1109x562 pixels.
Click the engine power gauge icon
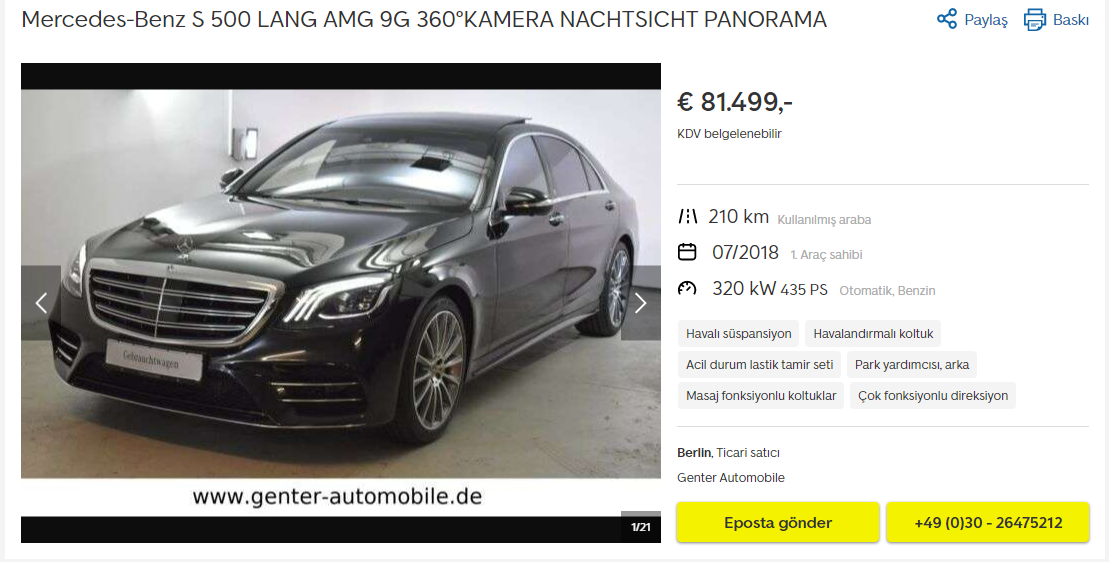pyautogui.click(x=687, y=288)
